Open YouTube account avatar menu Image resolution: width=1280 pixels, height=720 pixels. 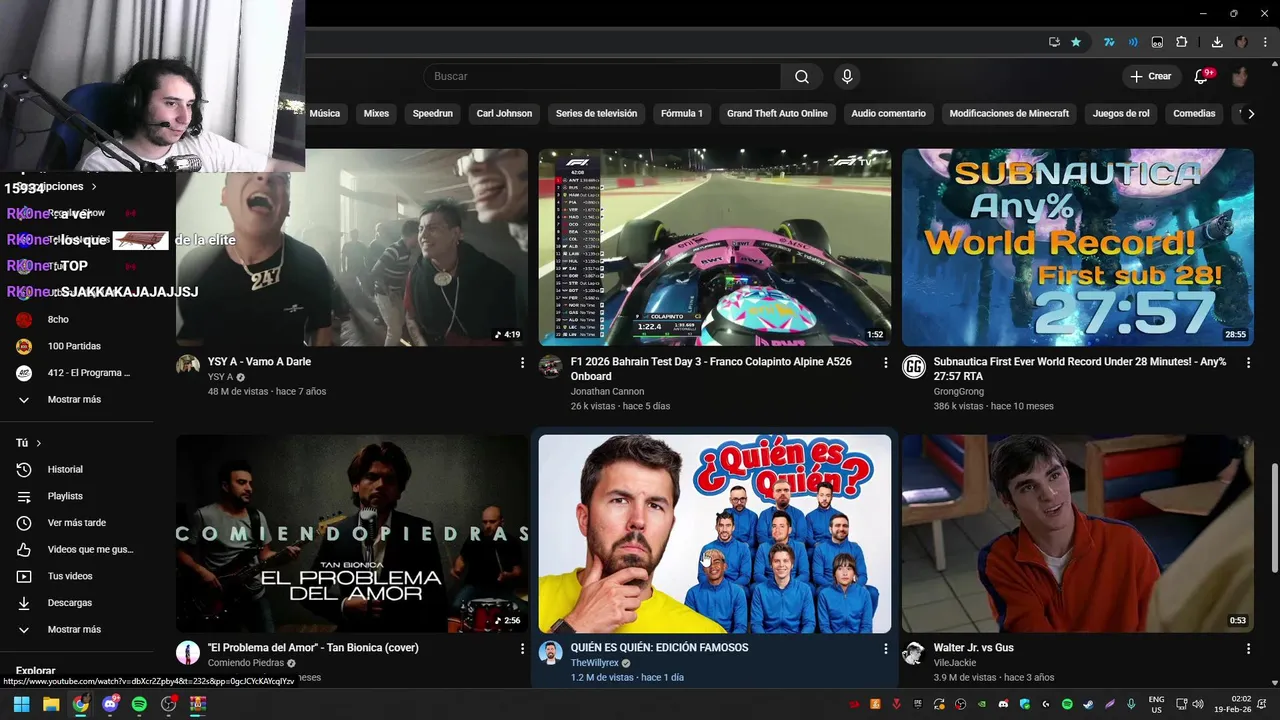(x=1240, y=77)
